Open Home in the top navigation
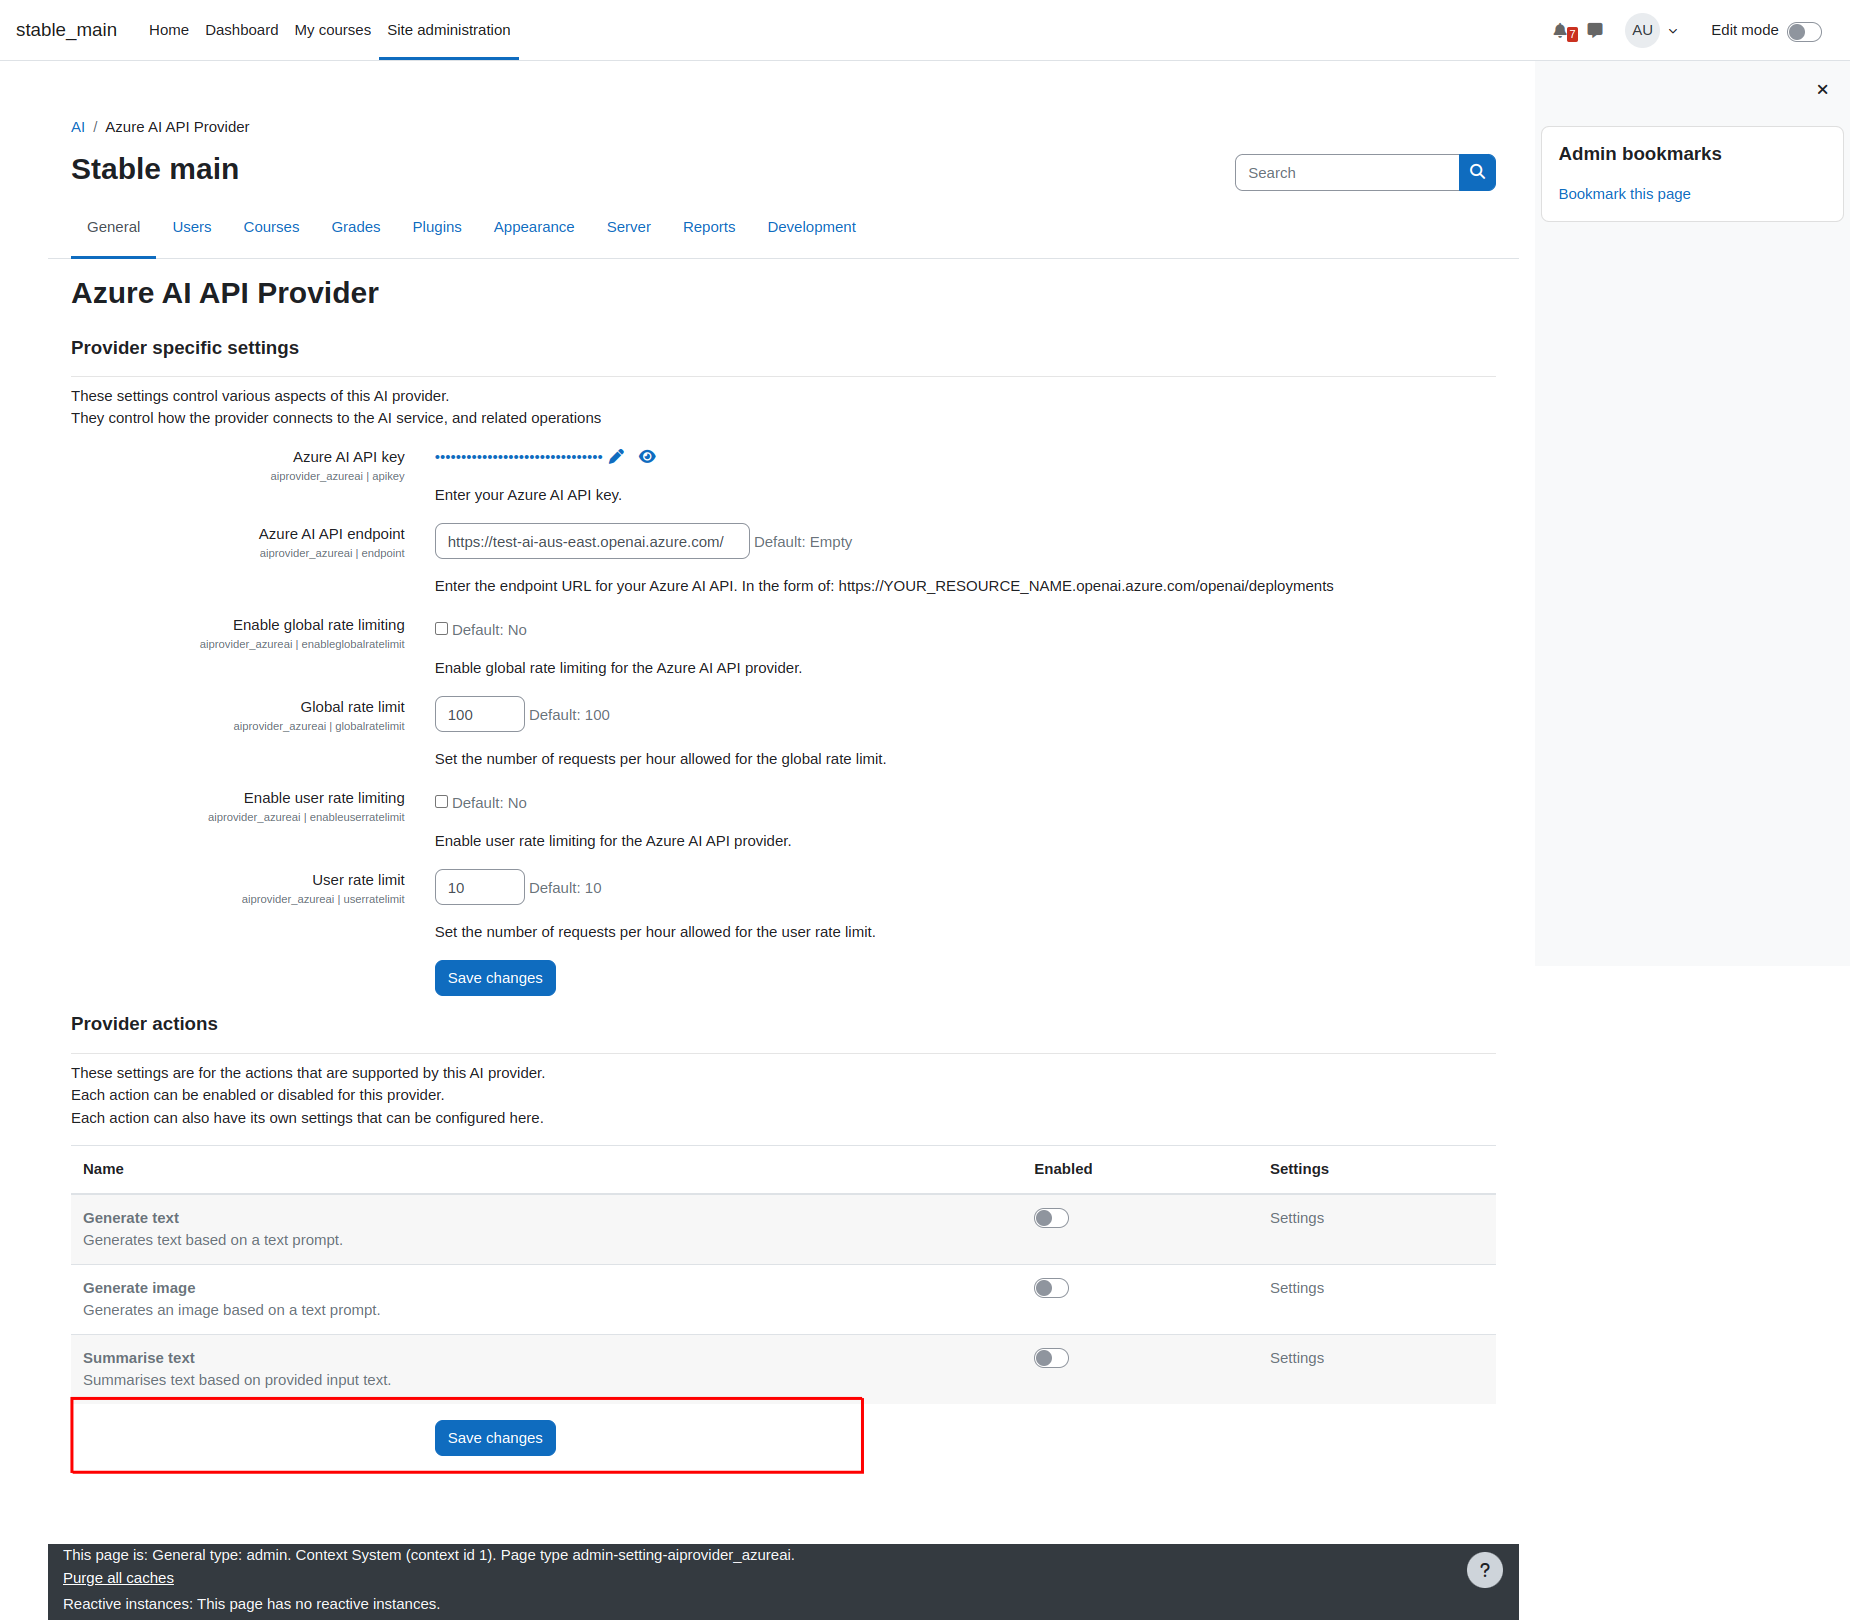The height and width of the screenshot is (1620, 1850). point(169,30)
